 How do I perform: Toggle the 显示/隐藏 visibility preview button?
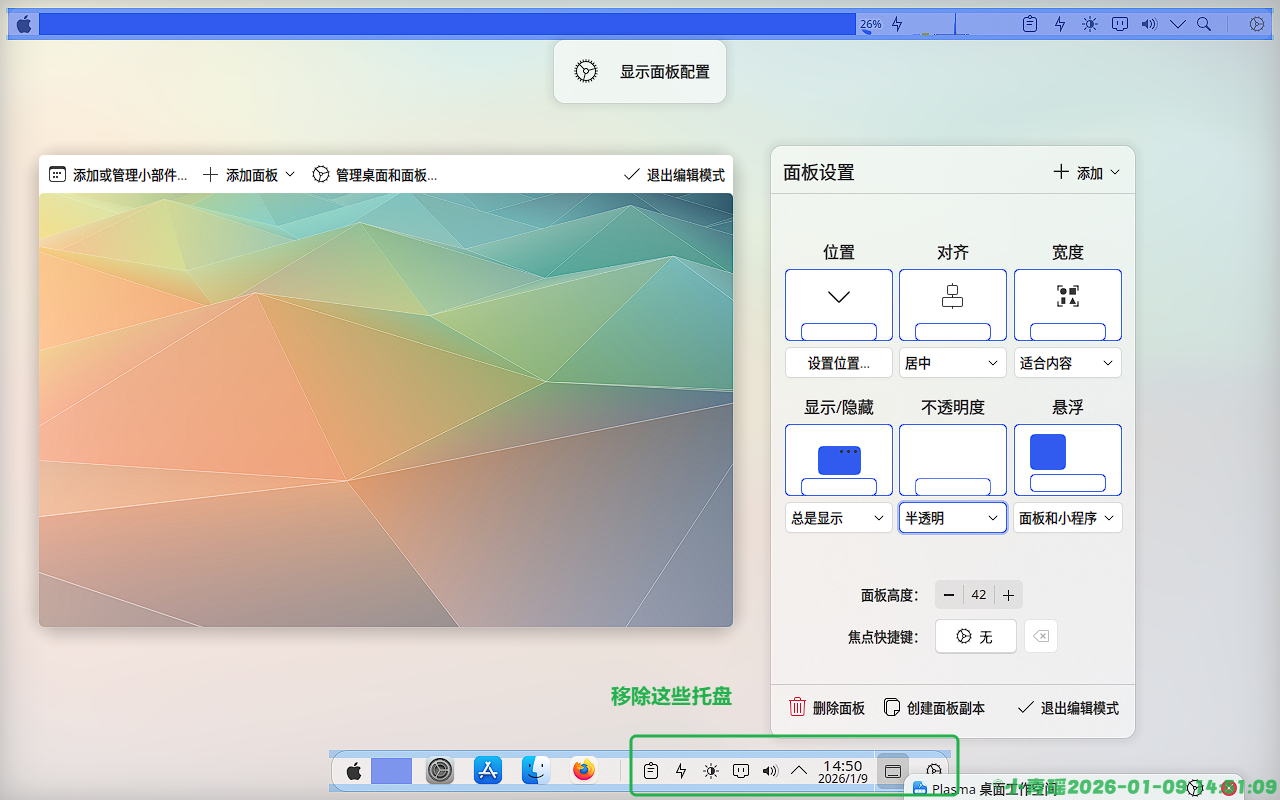click(x=838, y=460)
